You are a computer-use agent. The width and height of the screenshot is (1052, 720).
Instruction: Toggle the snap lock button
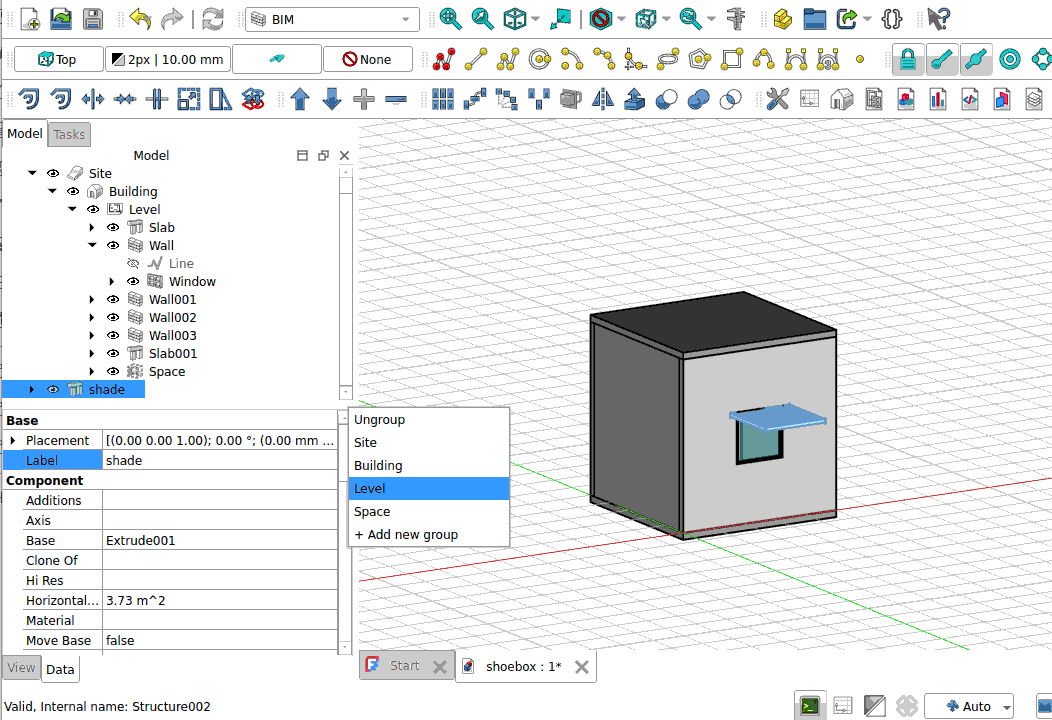tap(907, 60)
